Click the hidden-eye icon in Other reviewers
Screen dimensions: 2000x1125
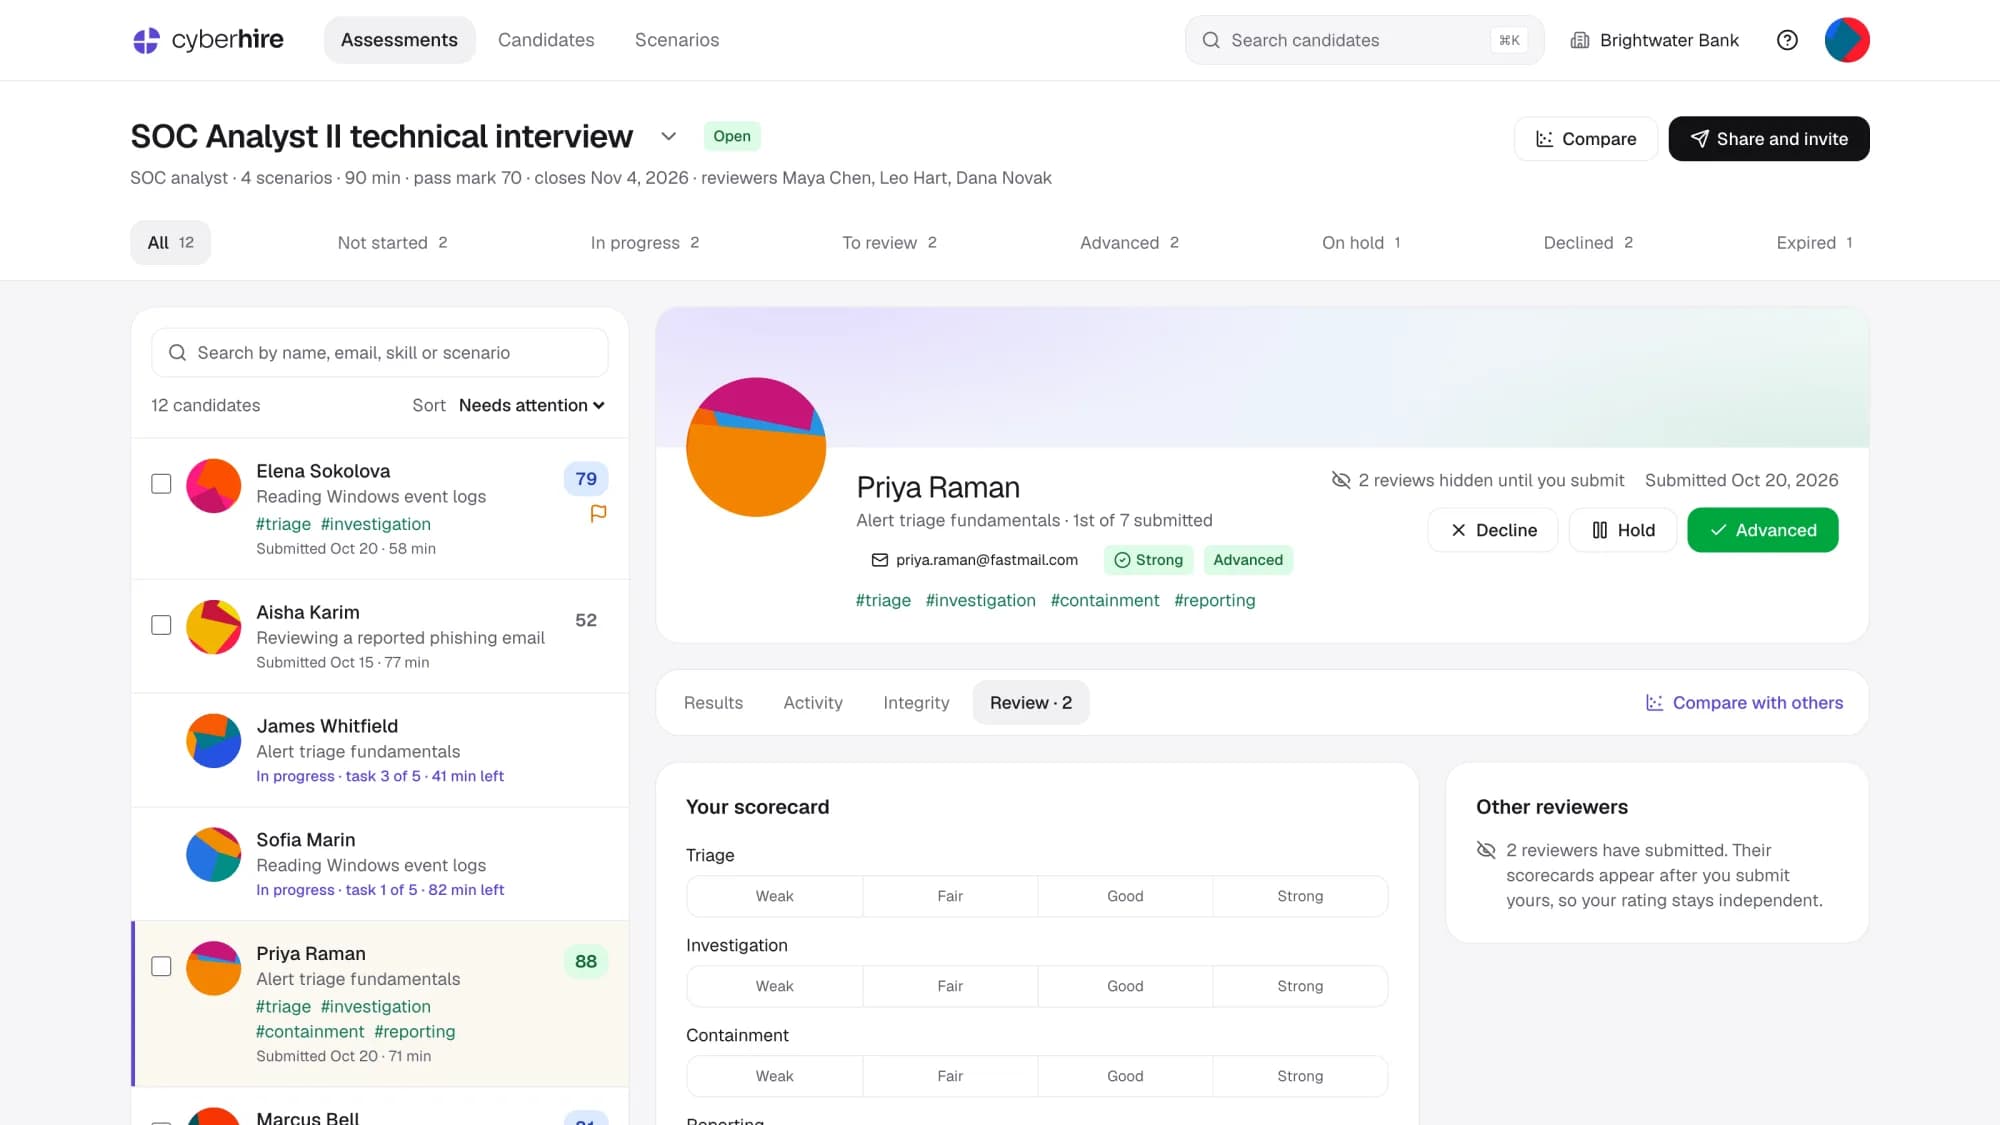[1486, 850]
